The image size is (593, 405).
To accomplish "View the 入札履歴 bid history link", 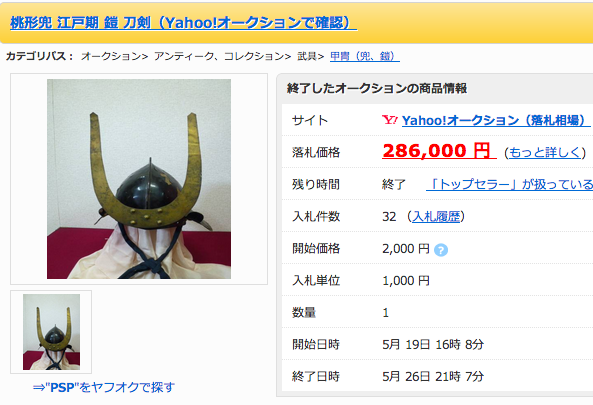I will click(x=436, y=217).
